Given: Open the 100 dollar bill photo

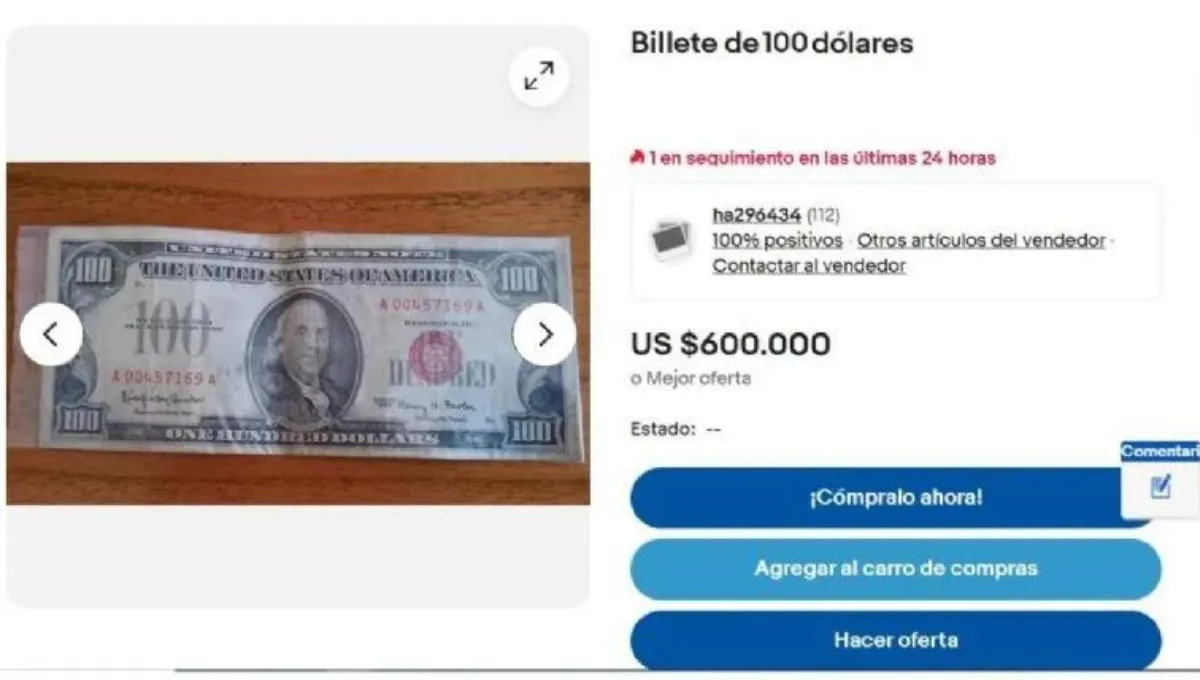Looking at the screenshot, I should point(298,334).
